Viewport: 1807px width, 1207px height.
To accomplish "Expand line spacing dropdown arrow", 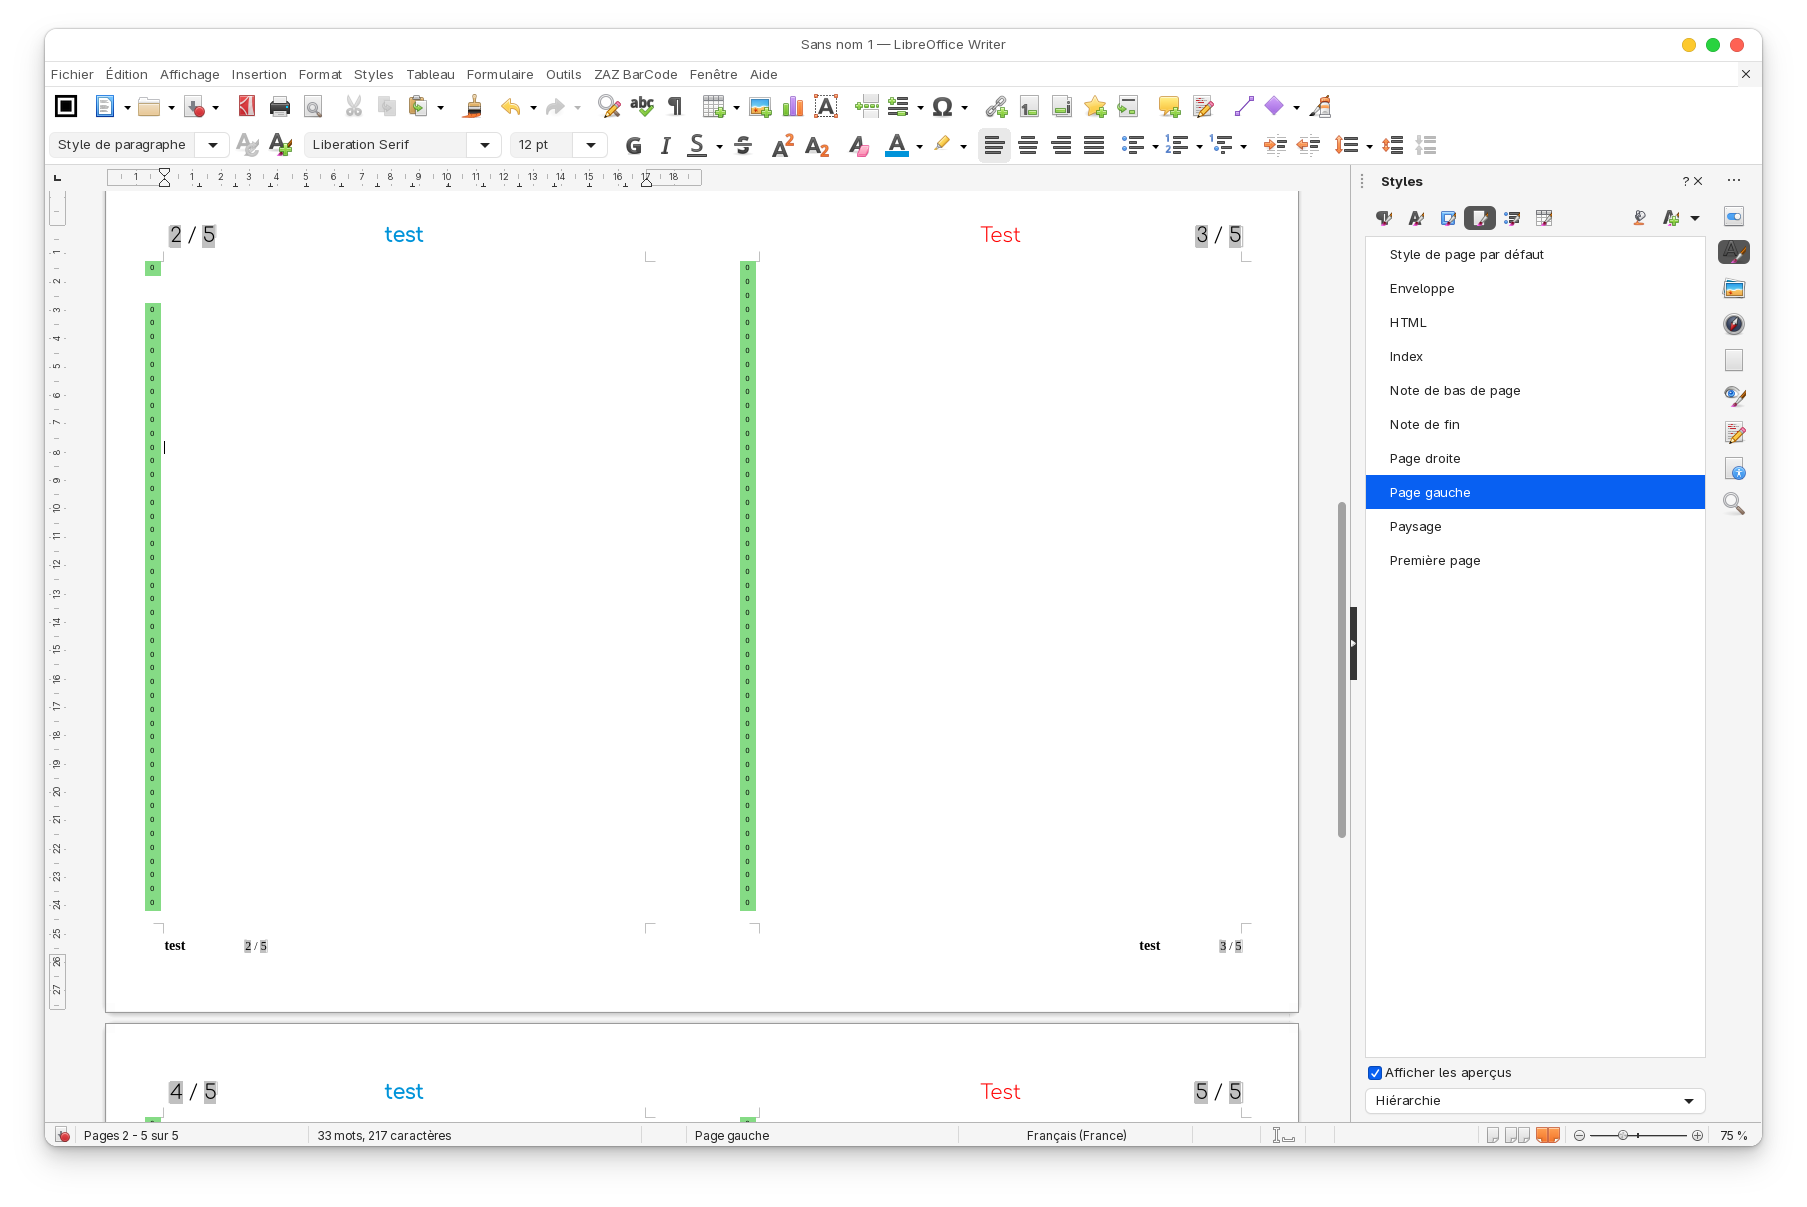I will (x=1369, y=147).
